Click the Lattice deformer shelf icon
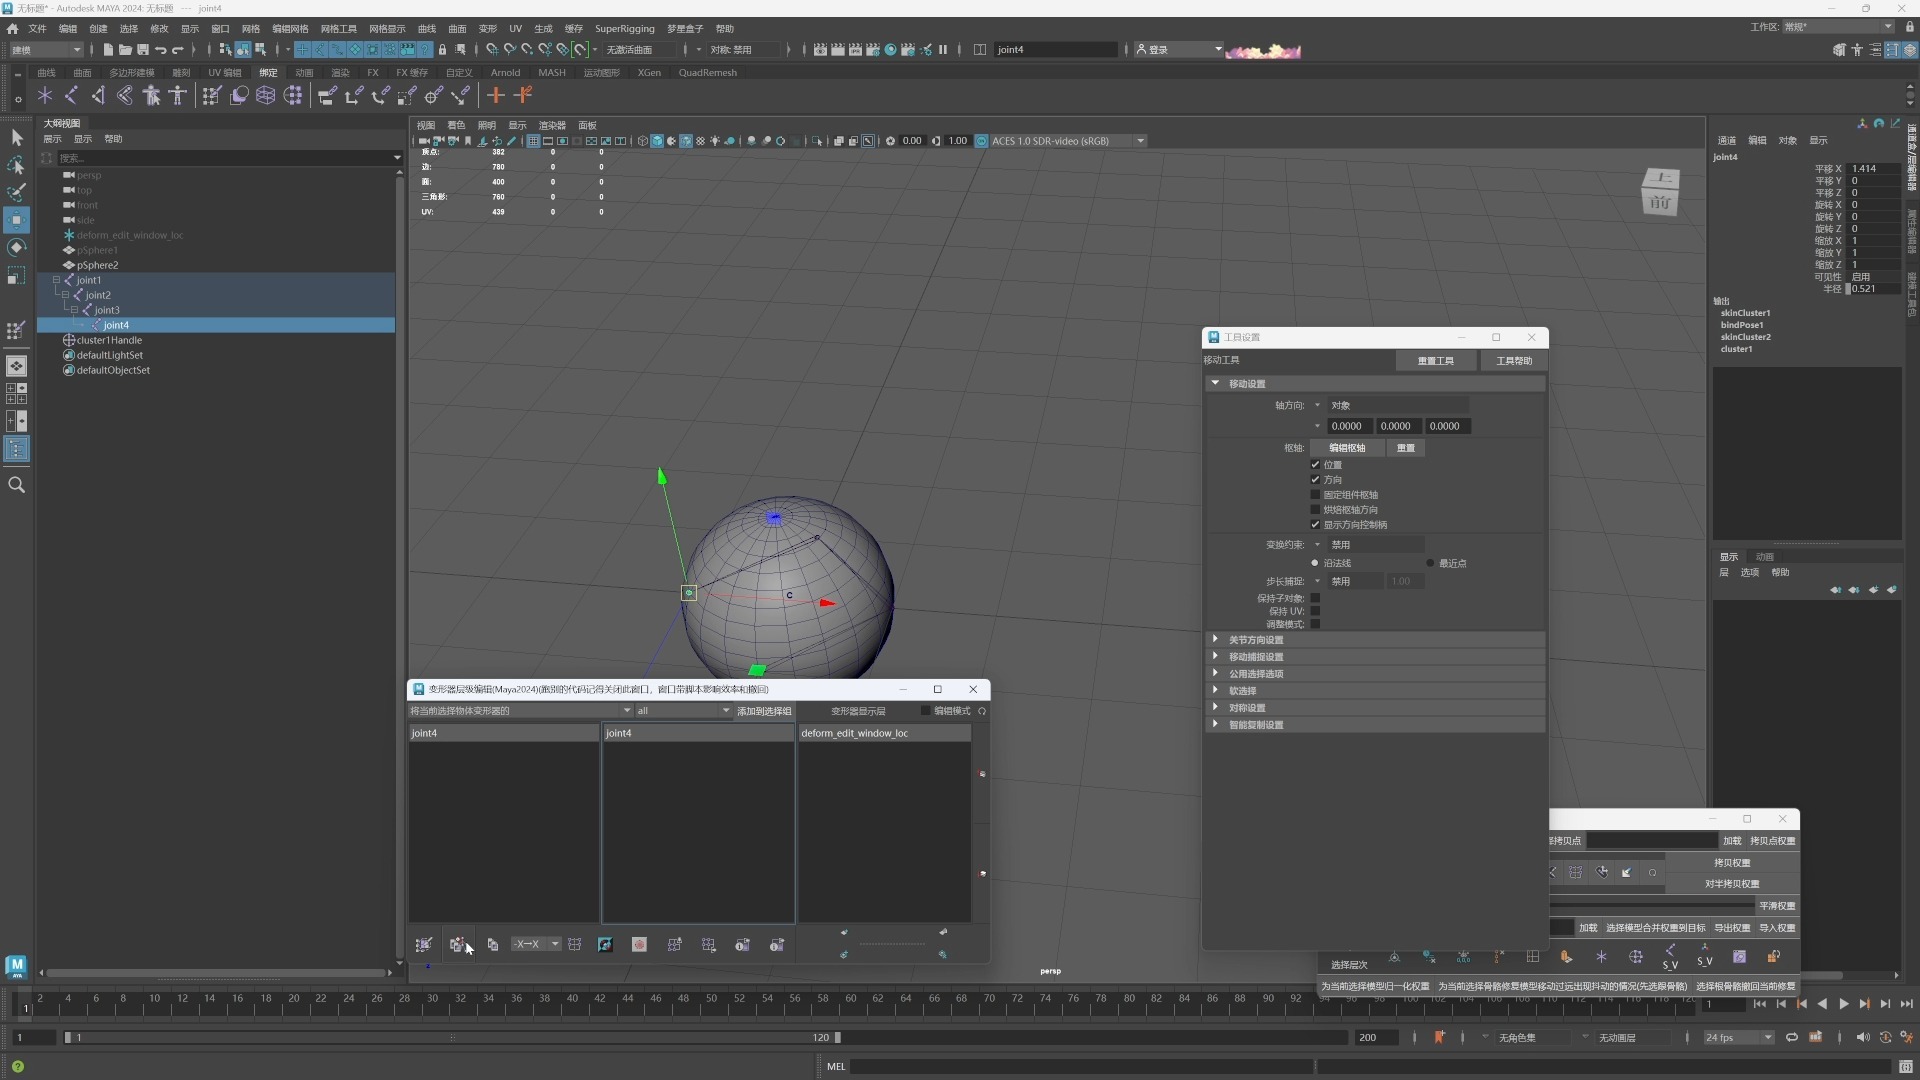Screen dimensions: 1920x1080 coord(266,96)
